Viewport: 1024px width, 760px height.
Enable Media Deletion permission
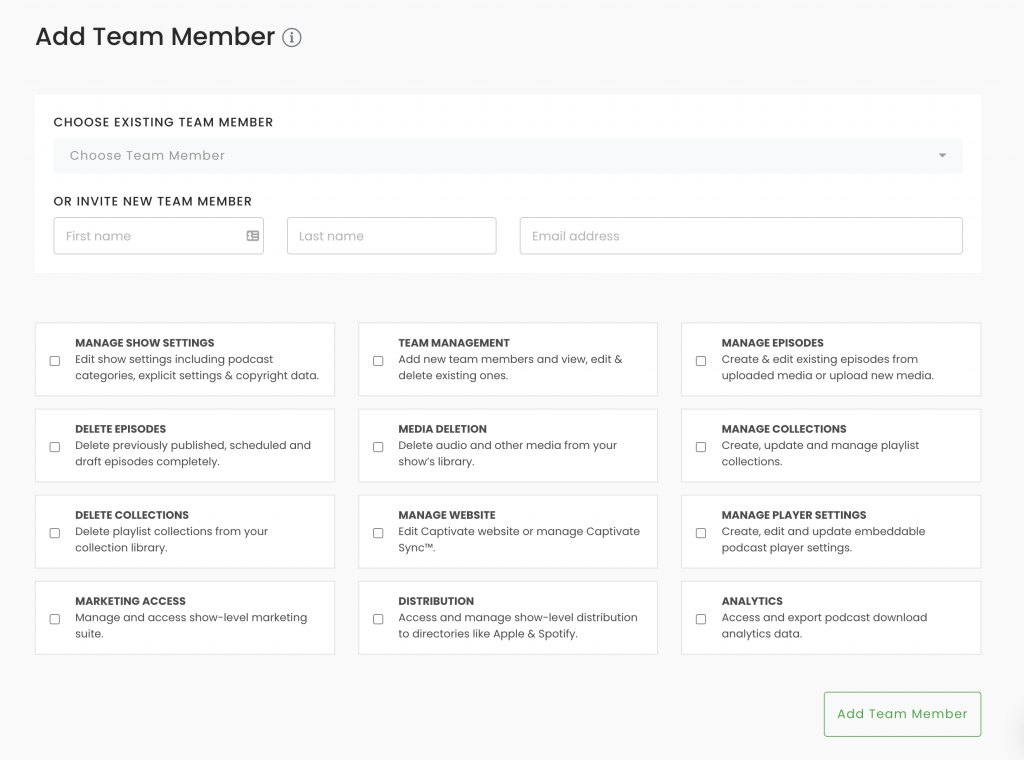378,447
